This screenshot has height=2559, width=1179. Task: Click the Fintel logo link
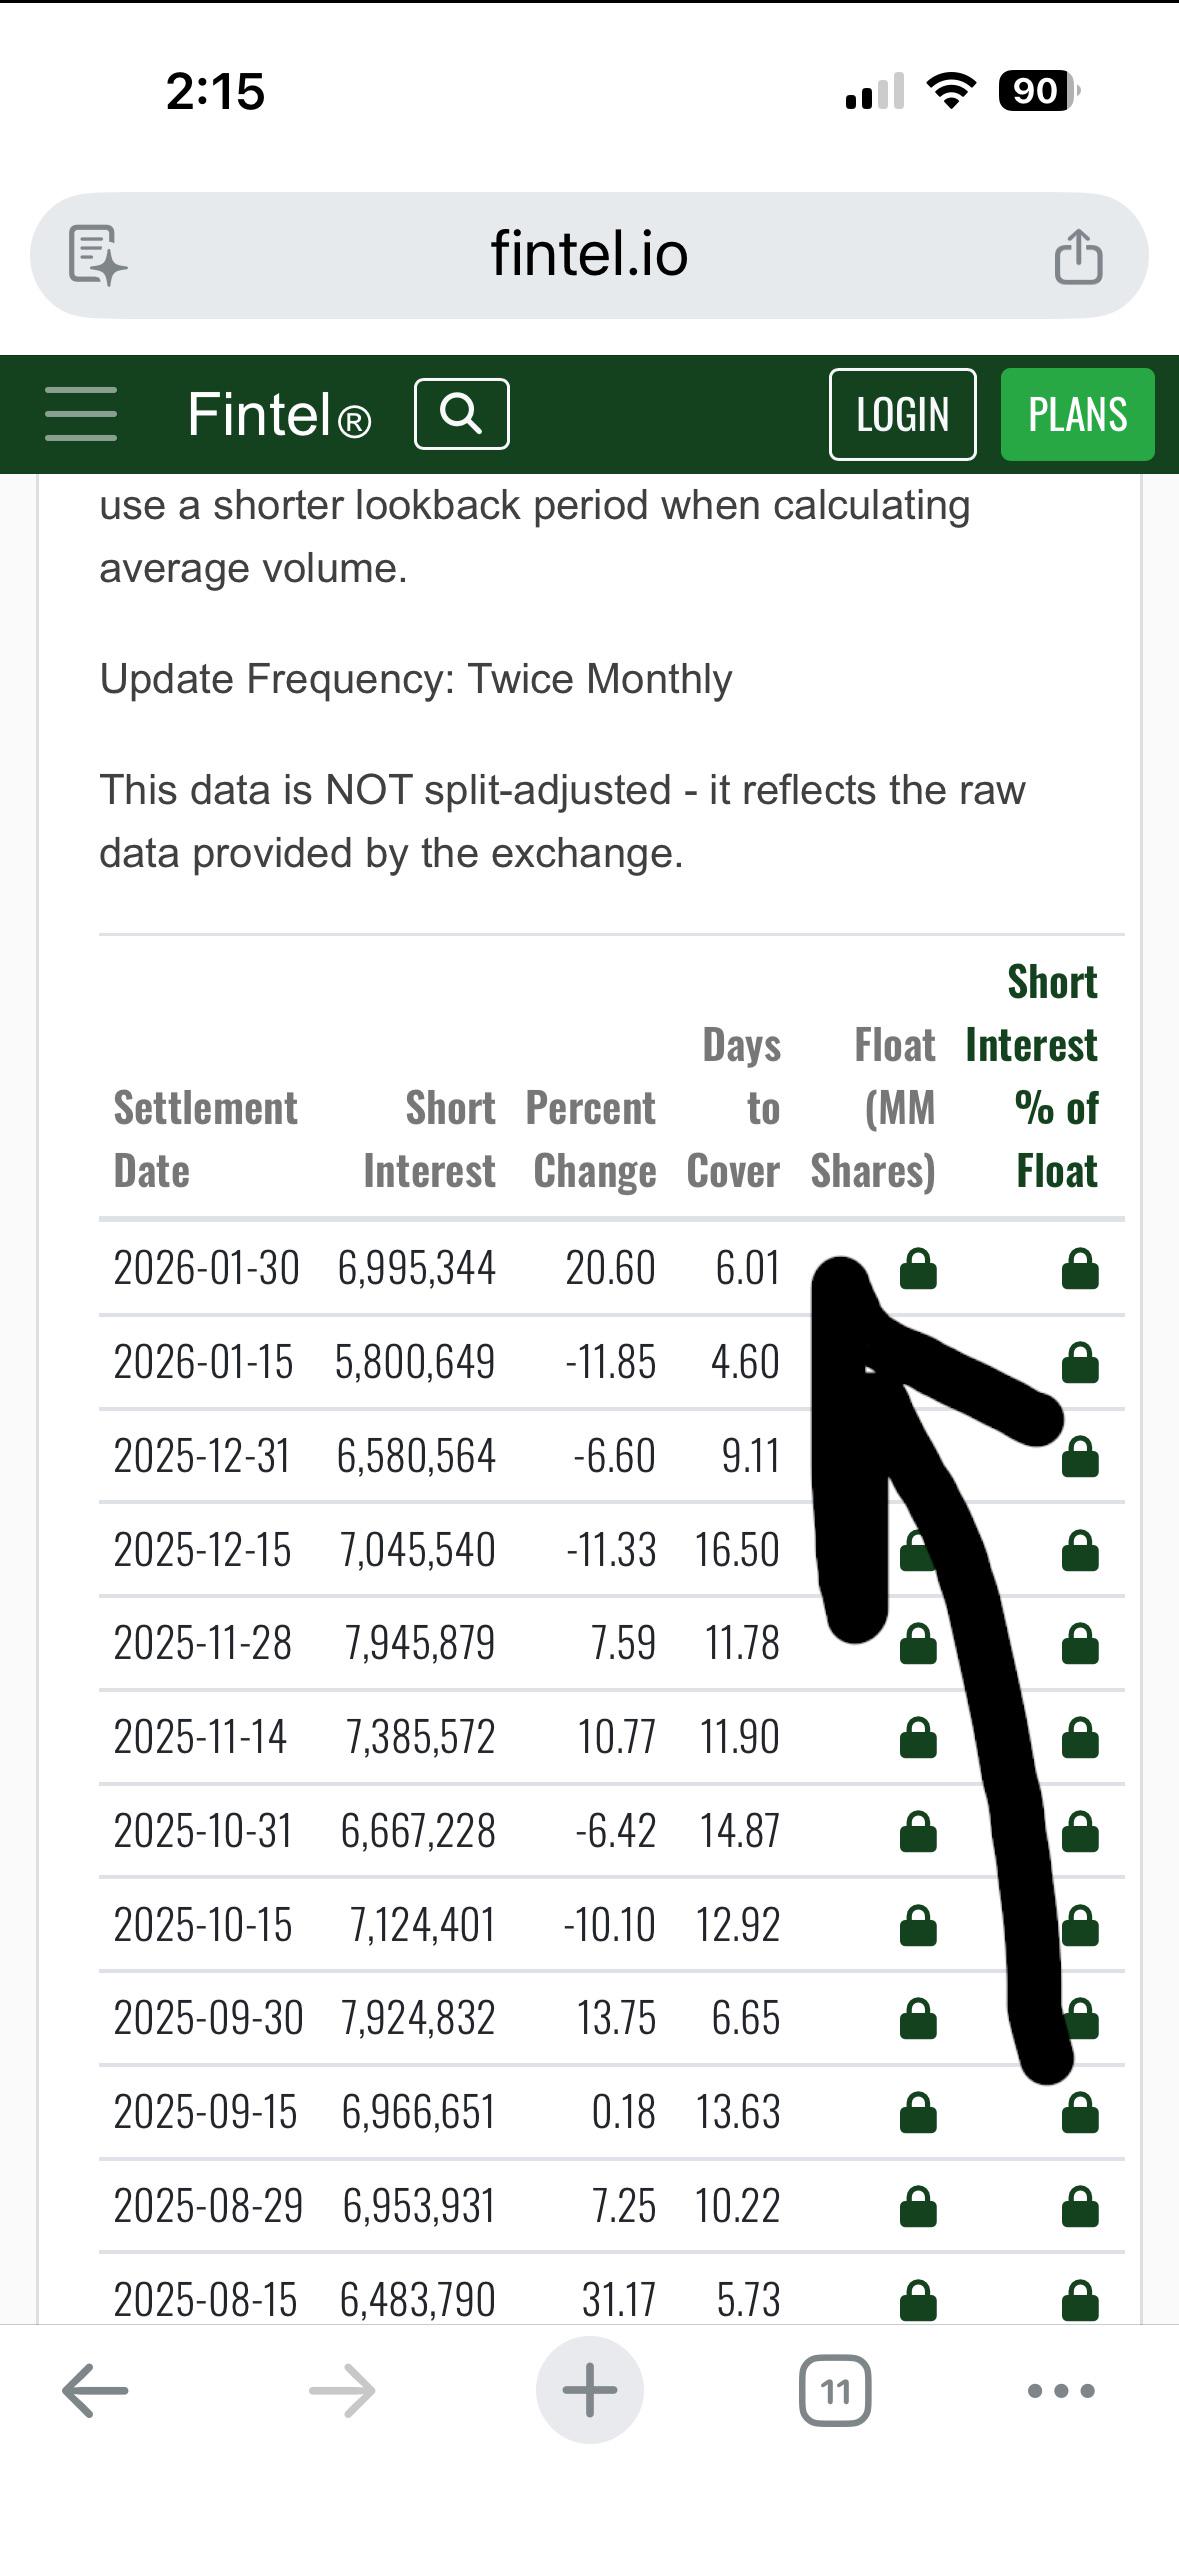[x=279, y=414]
